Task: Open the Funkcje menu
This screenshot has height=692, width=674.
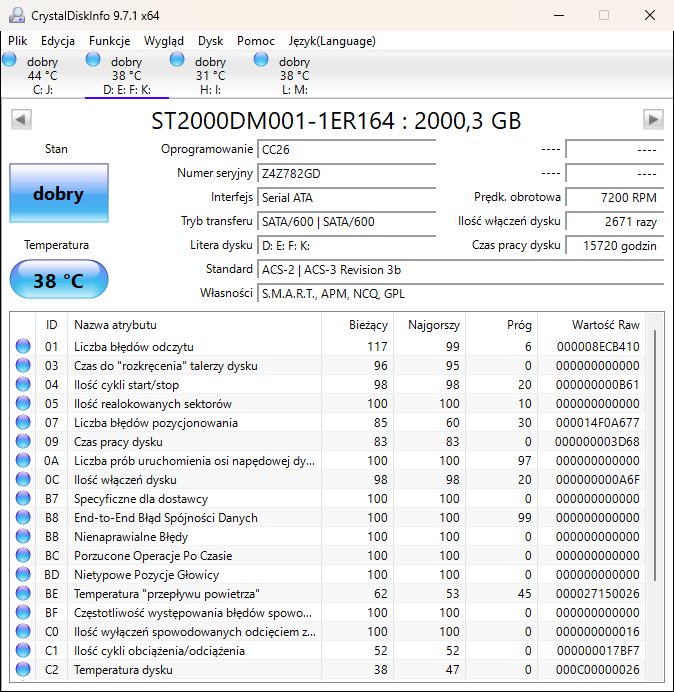Action: (x=109, y=41)
